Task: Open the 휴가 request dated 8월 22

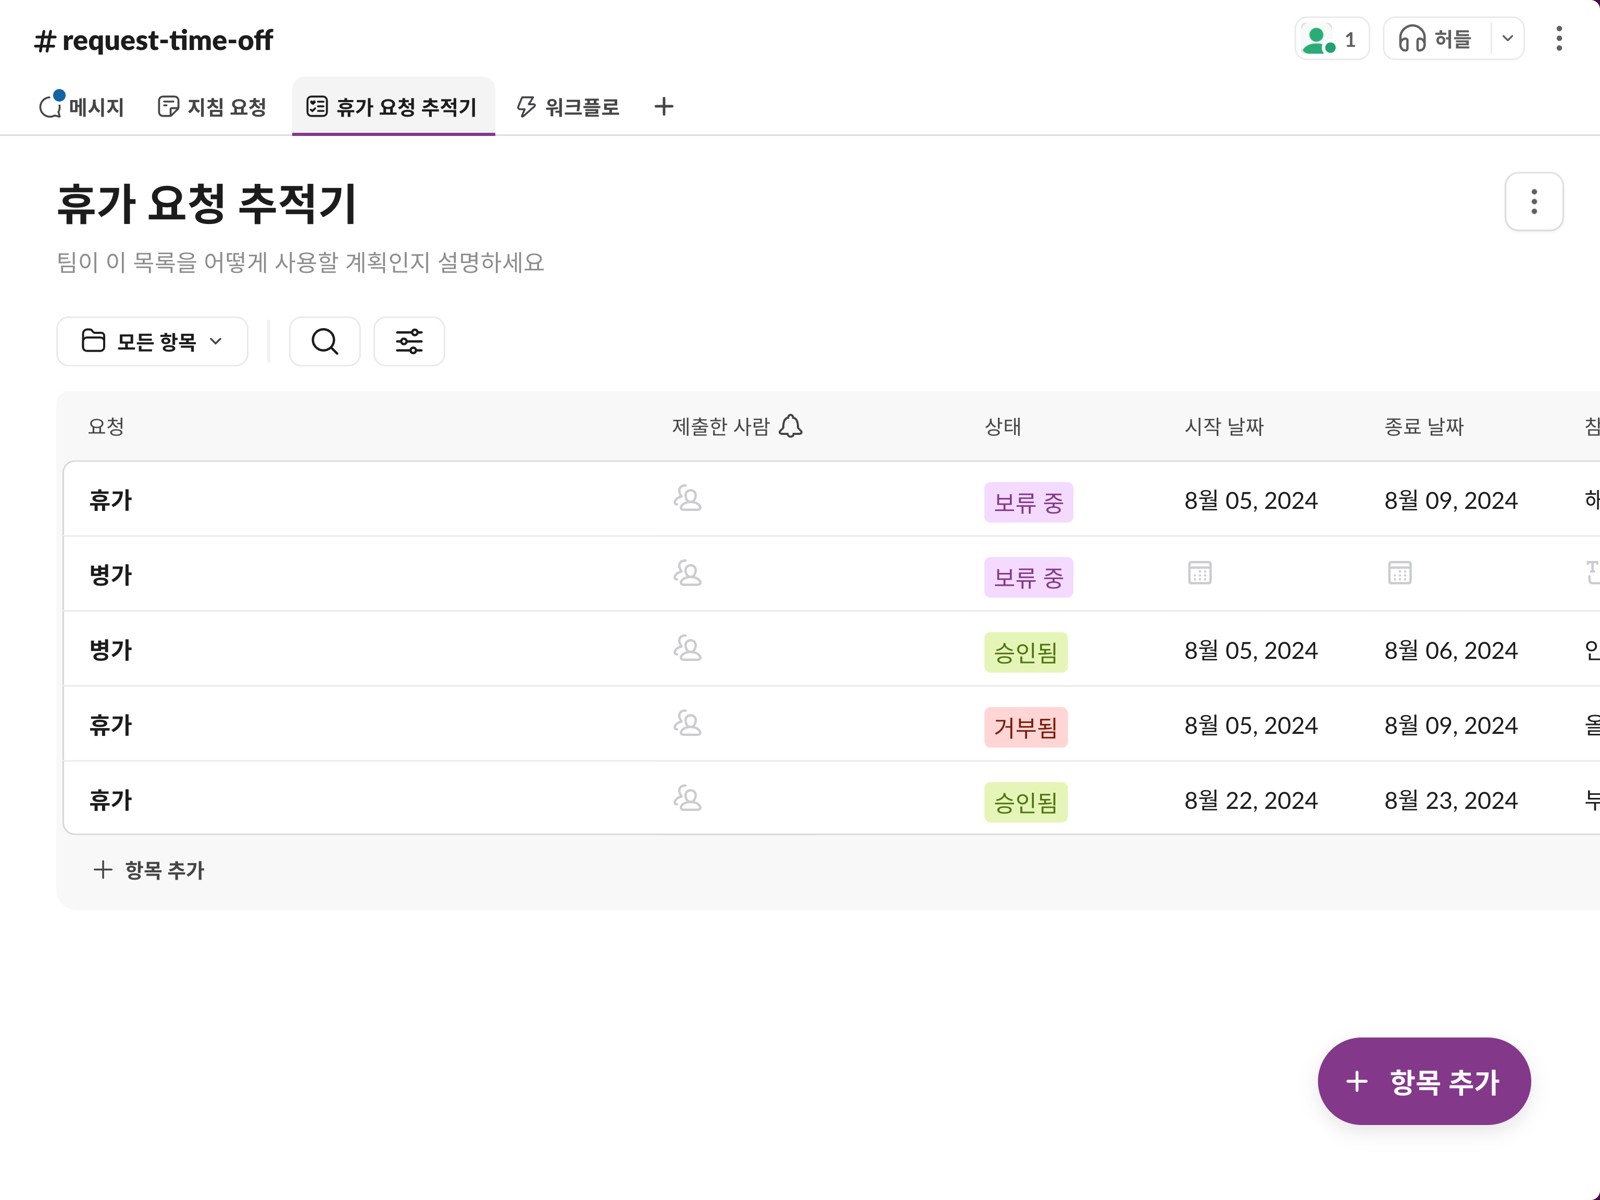Action: pyautogui.click(x=110, y=800)
